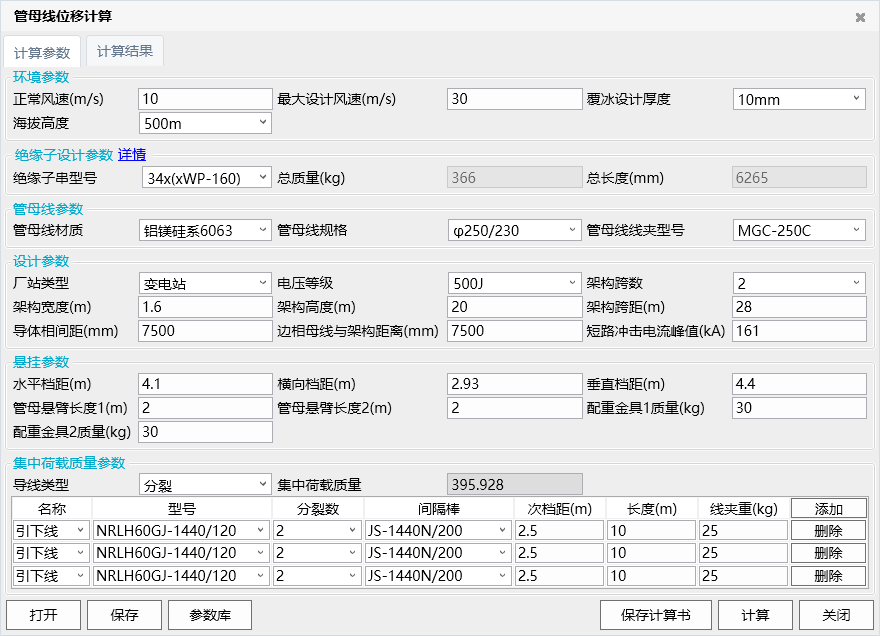Click the 短路冲击电流峰值 input field

pyautogui.click(x=799, y=331)
